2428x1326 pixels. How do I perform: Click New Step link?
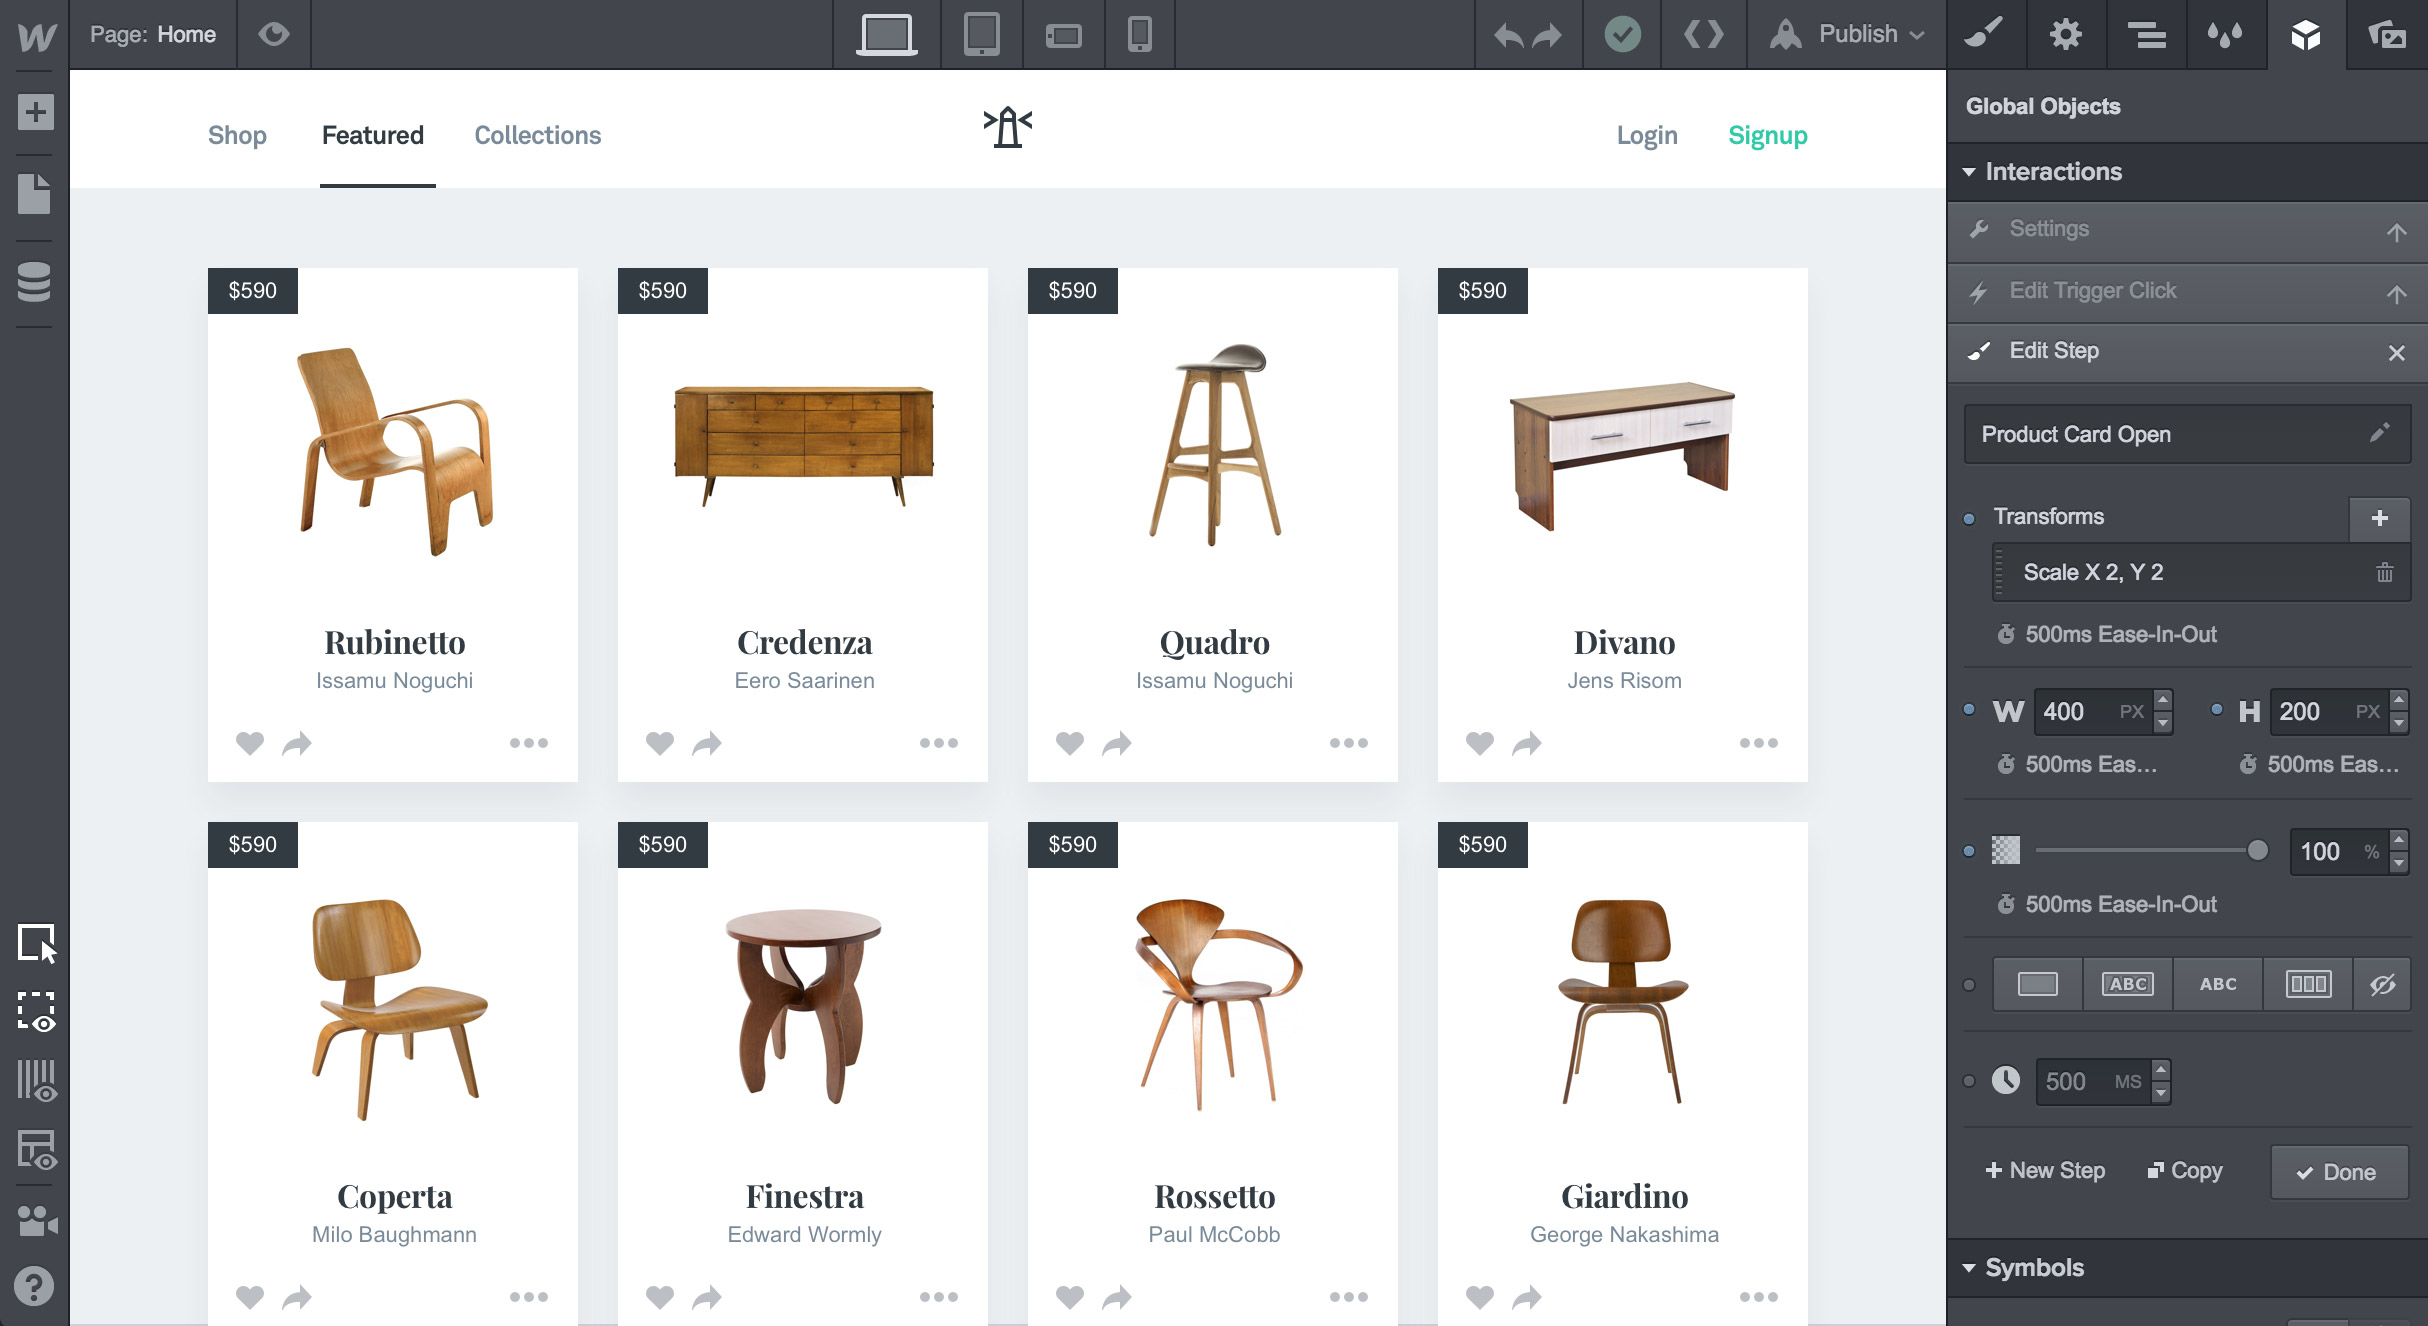coord(2045,1171)
